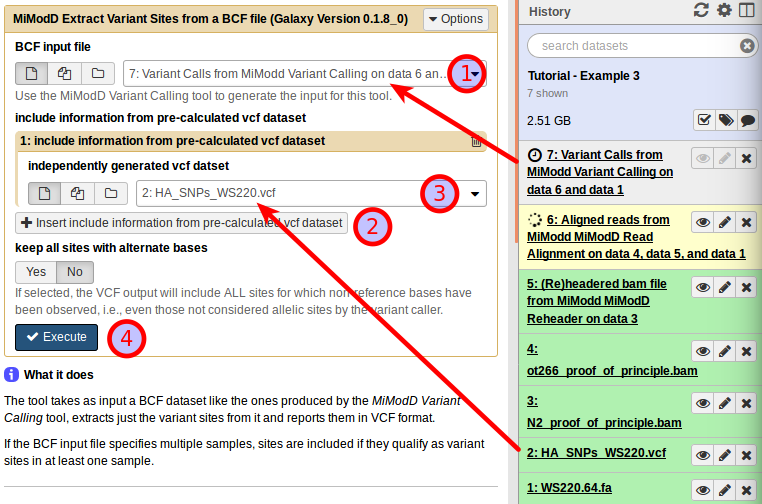
Task: Open the tool Options dropdown
Action: pos(456,19)
